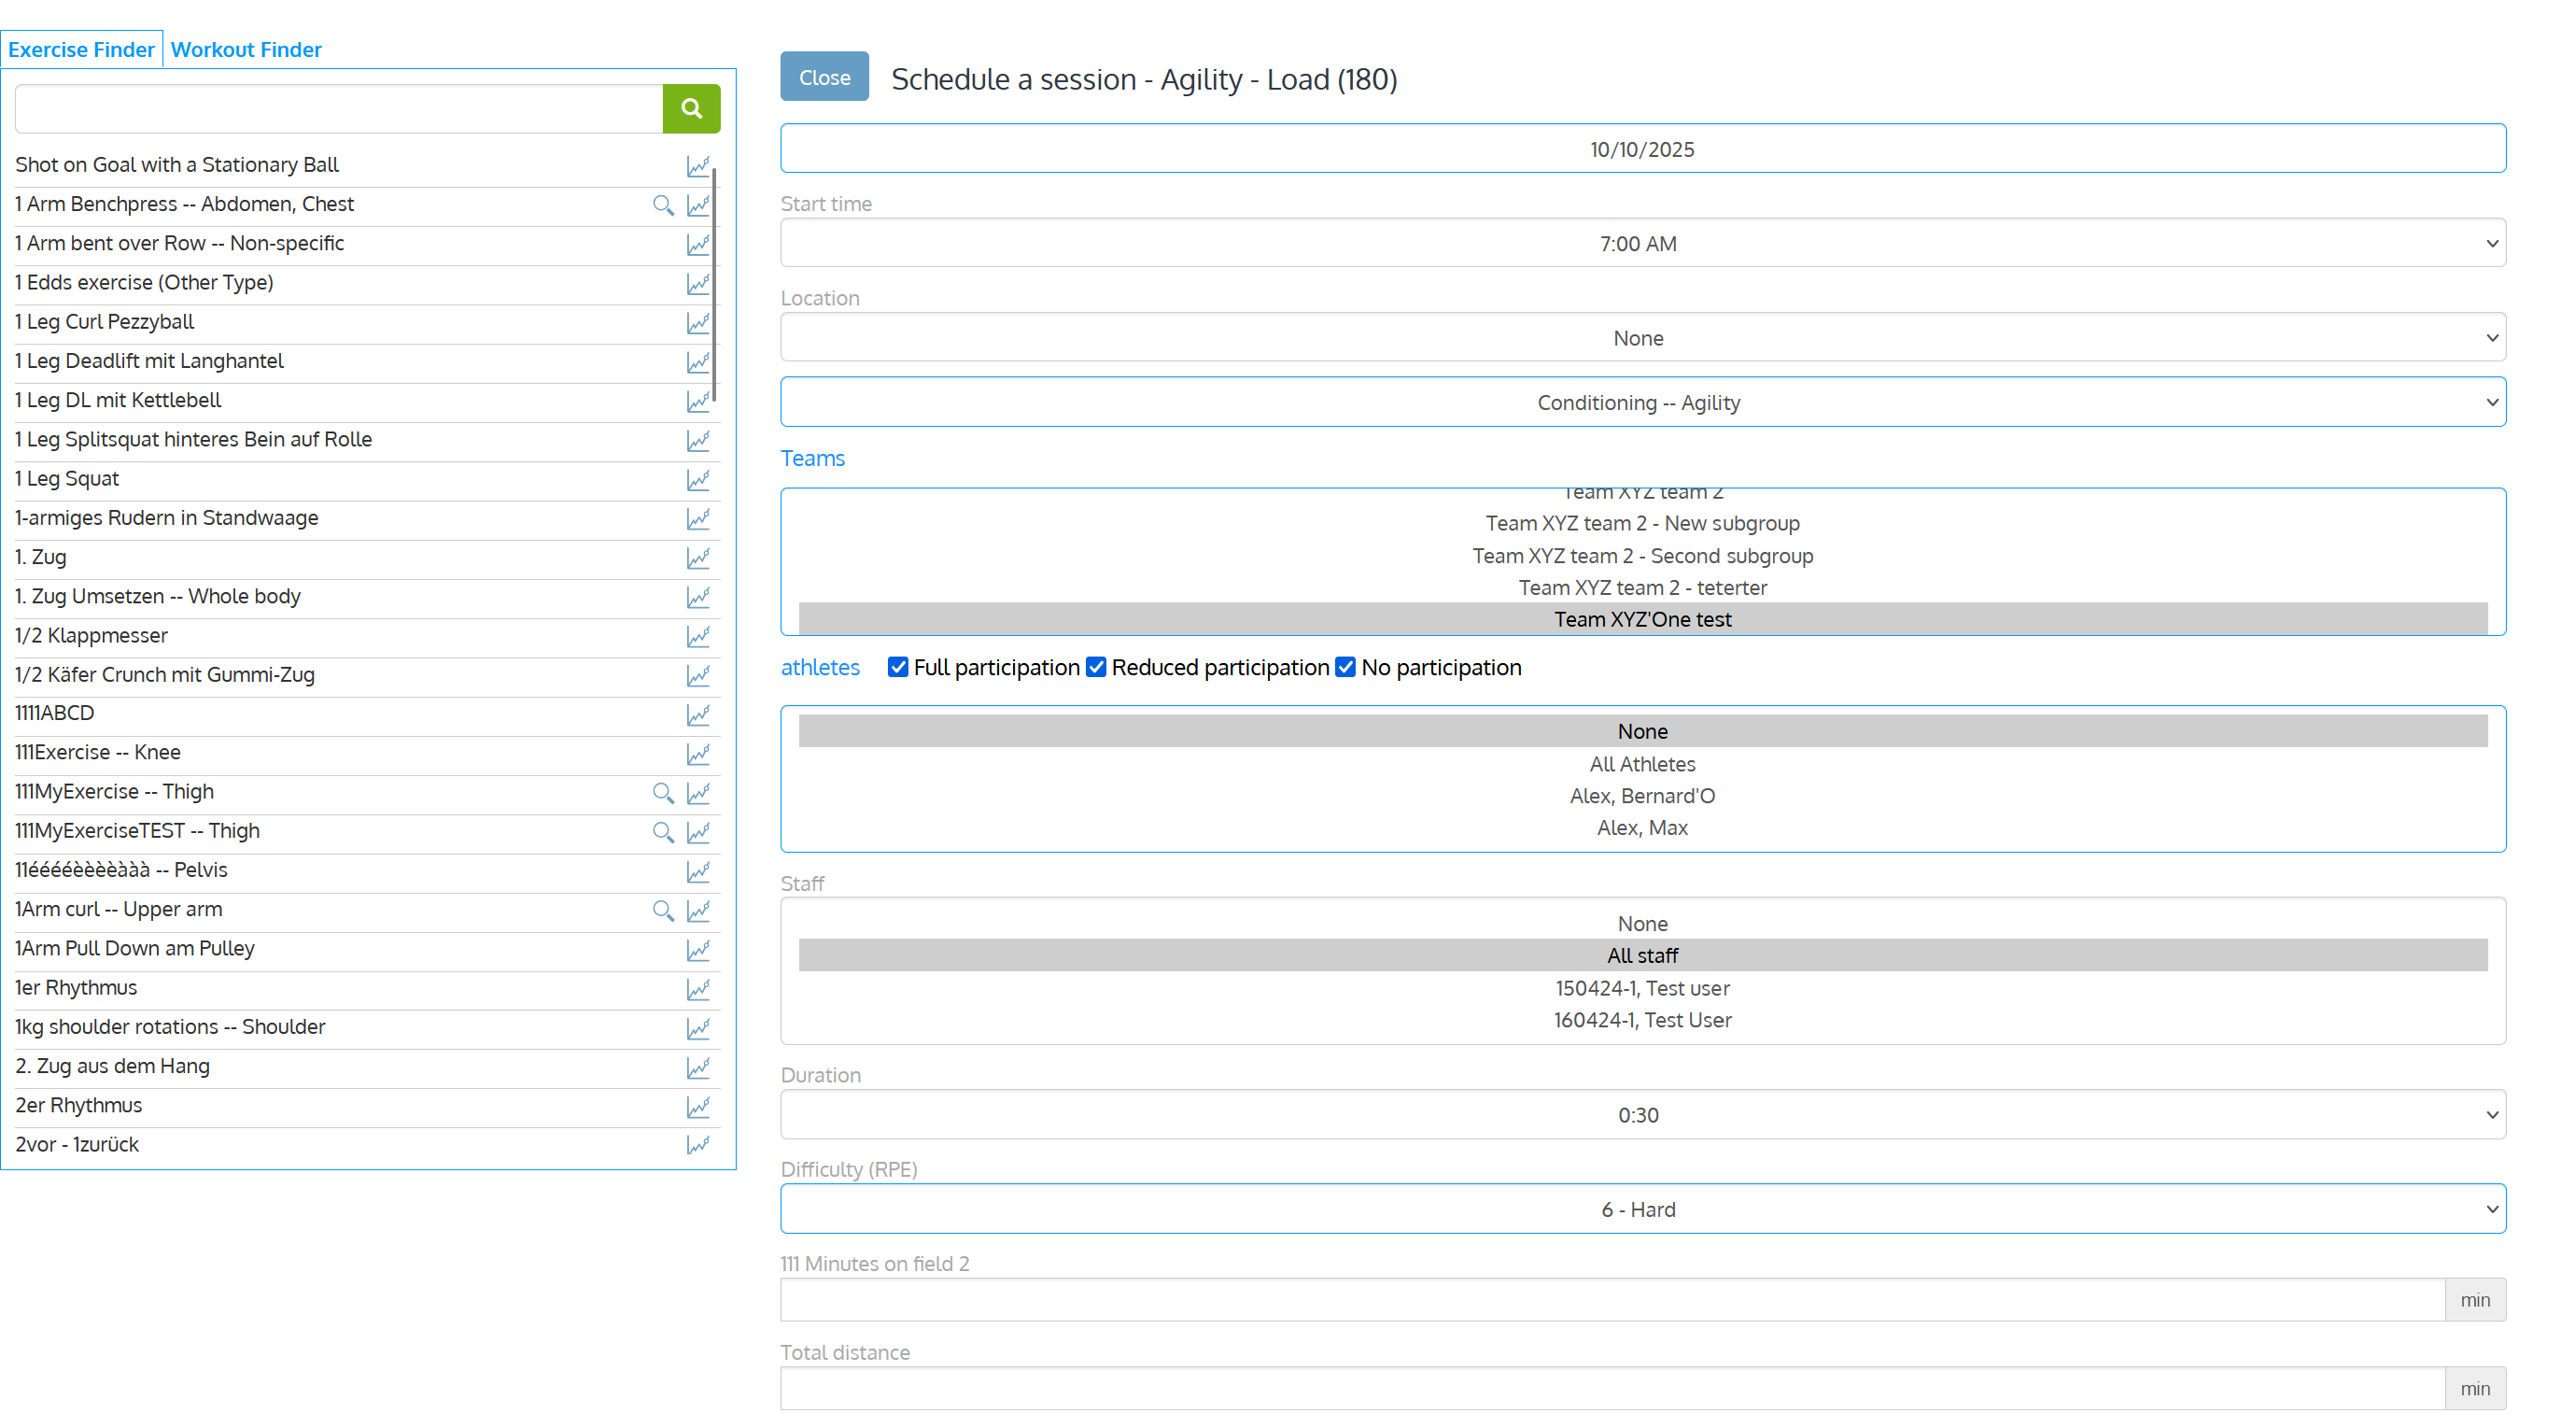The height and width of the screenshot is (1428, 2576).
Task: Select the Exercise Finder tab
Action: 81,49
